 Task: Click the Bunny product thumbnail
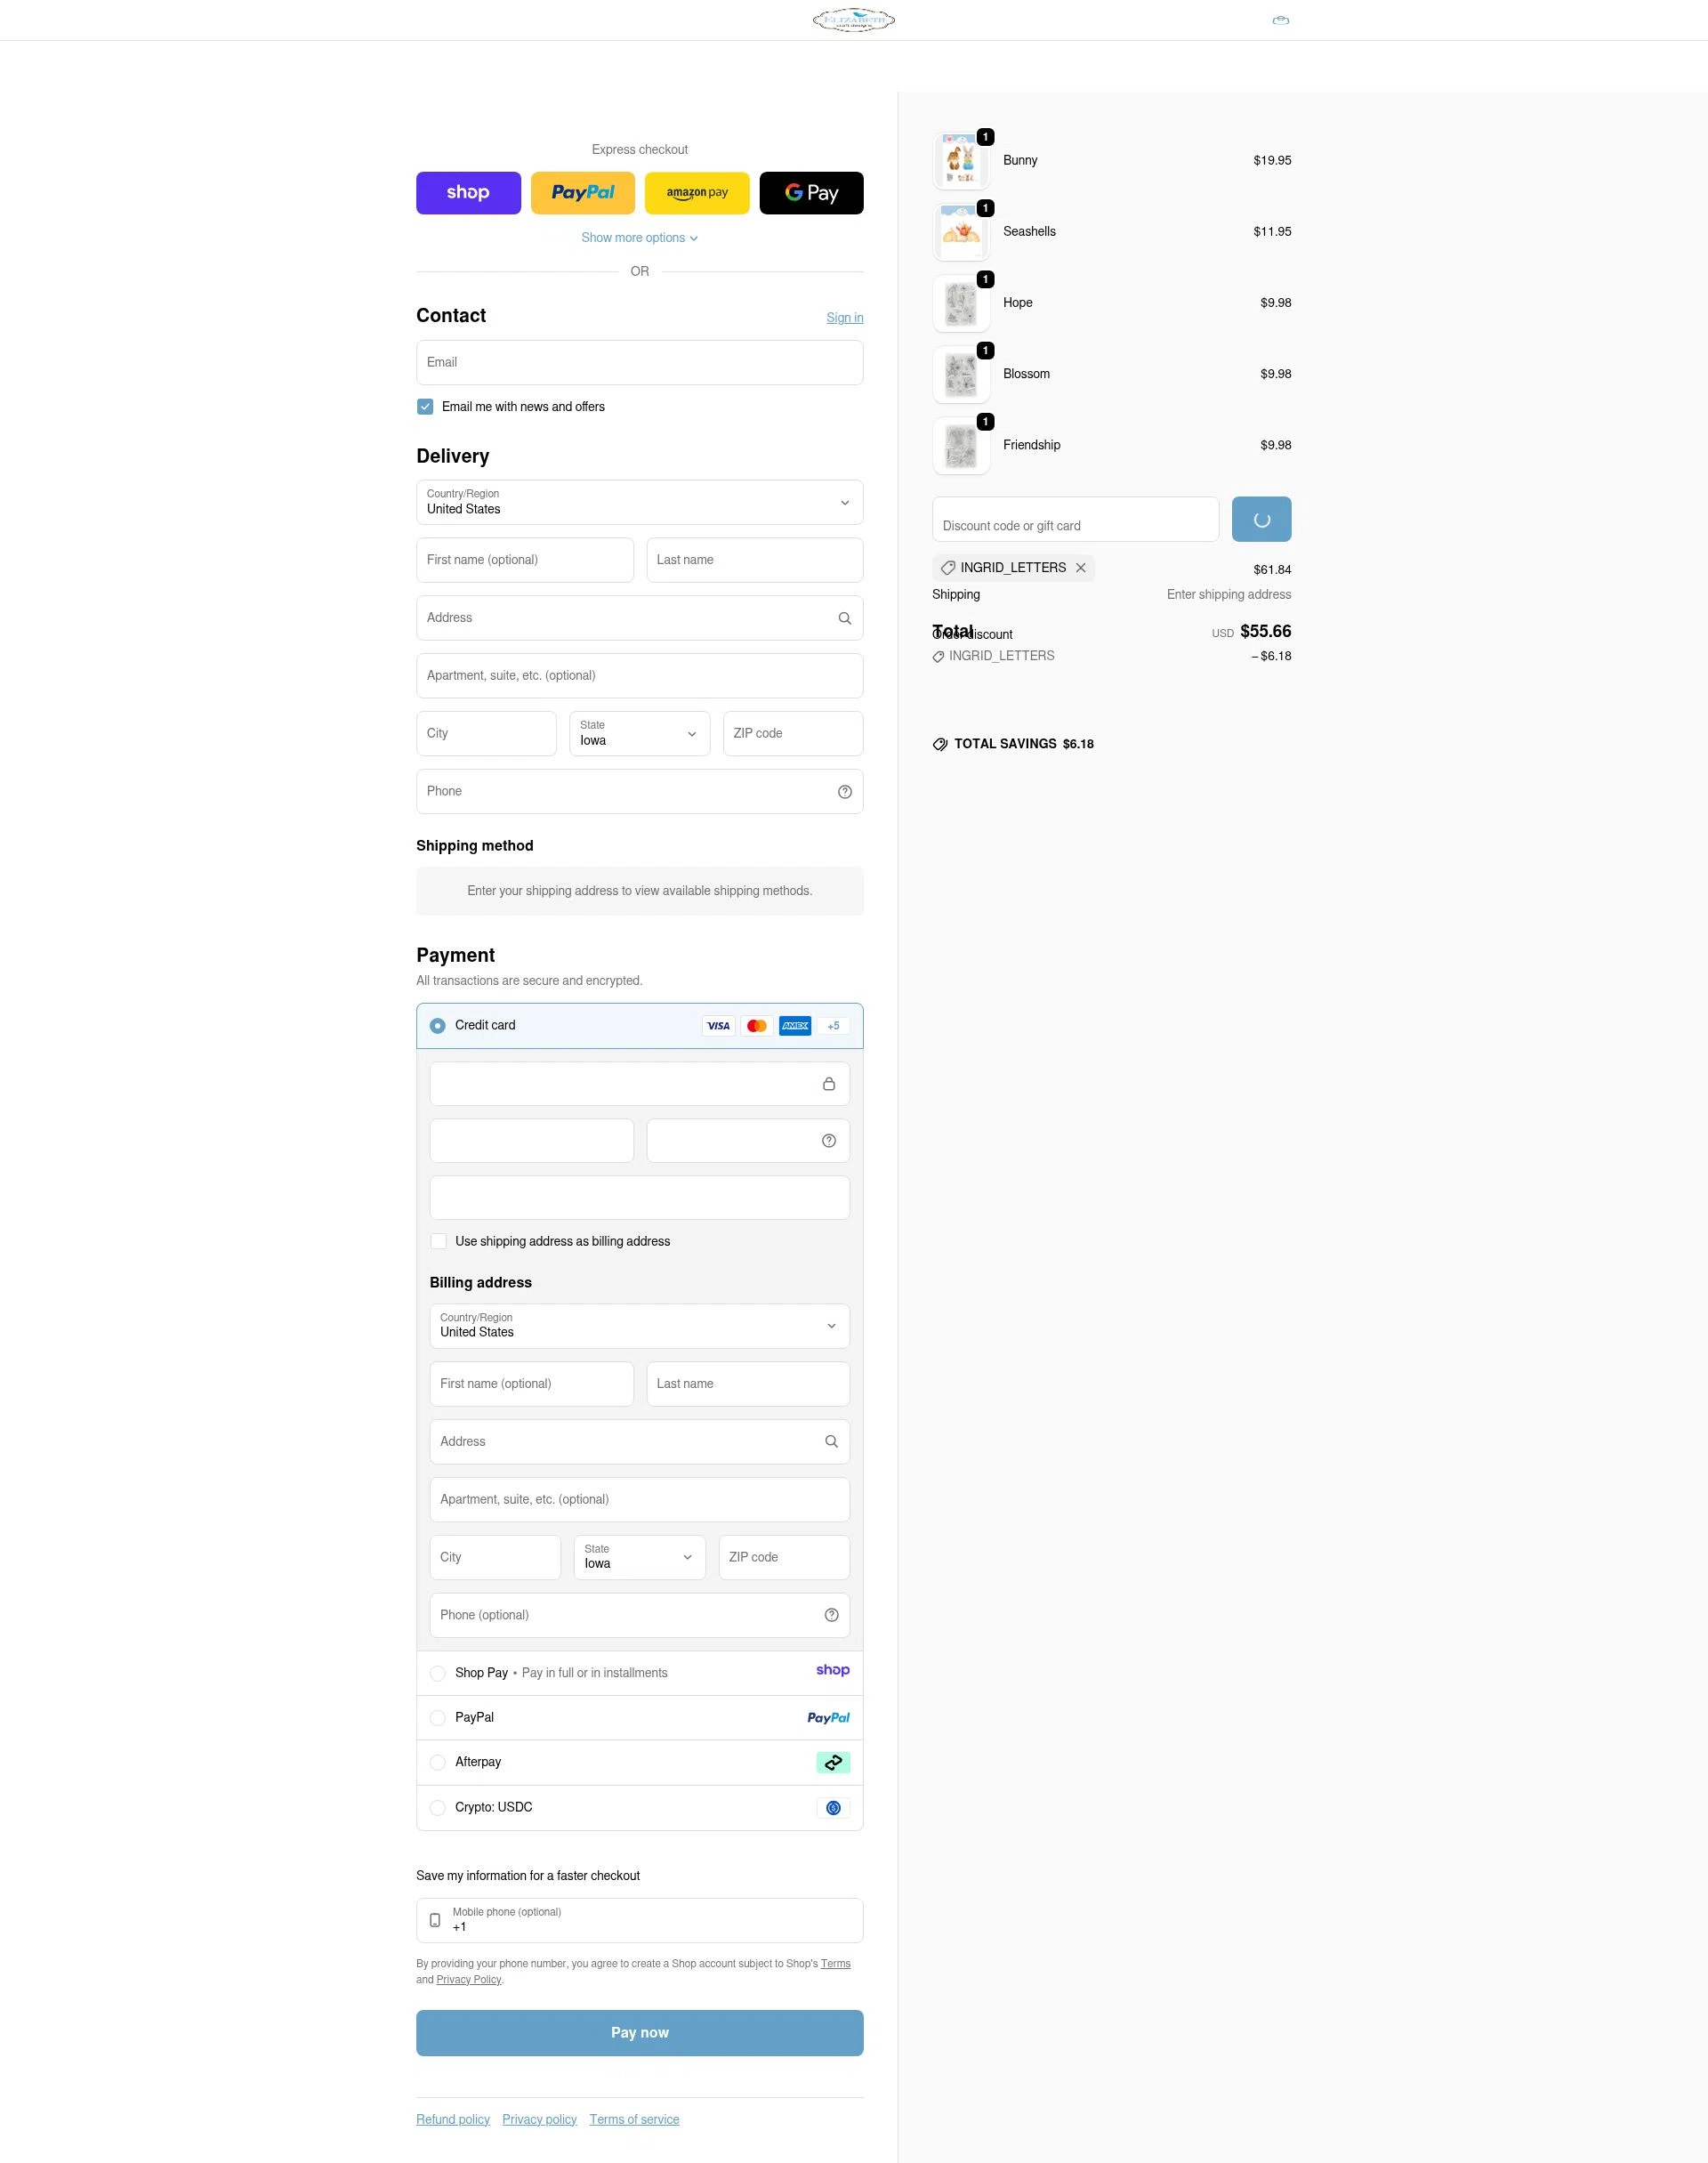click(x=960, y=161)
